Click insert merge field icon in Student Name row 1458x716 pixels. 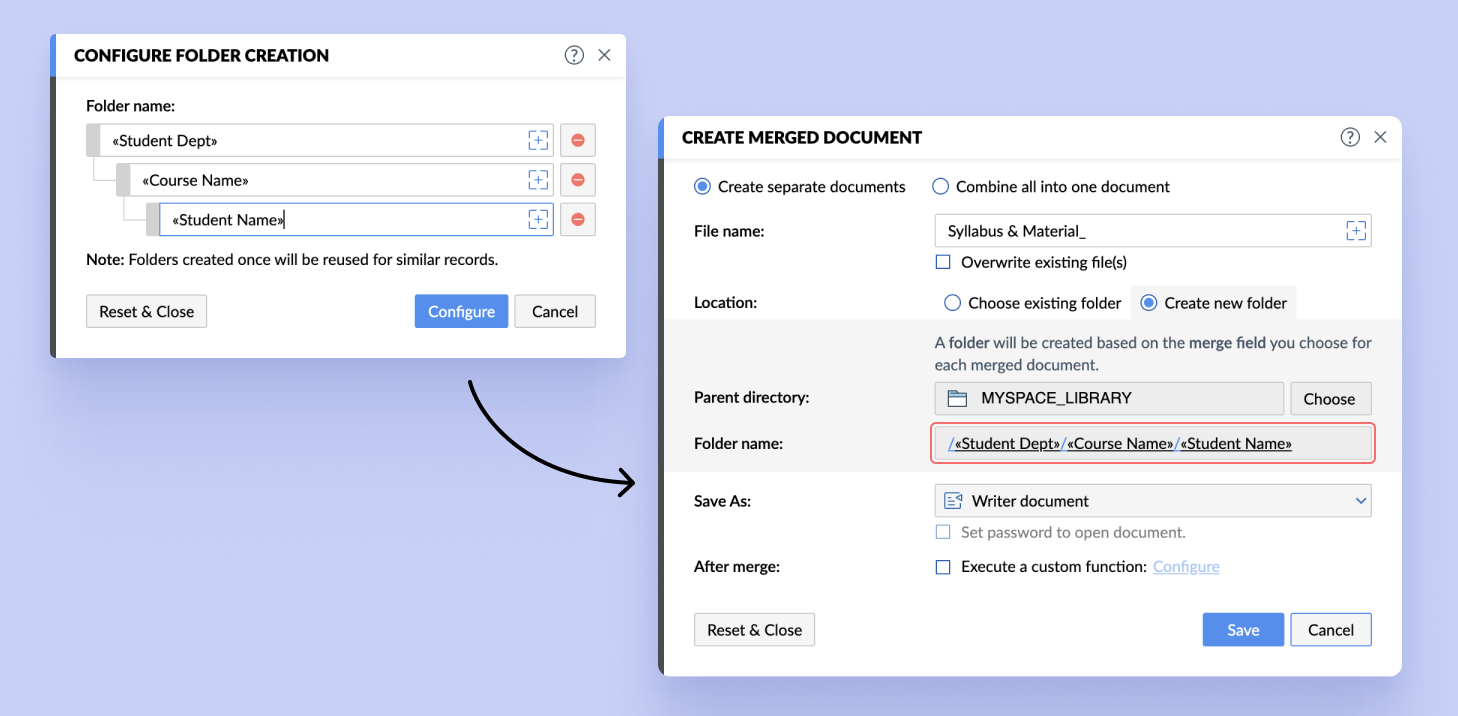point(538,220)
